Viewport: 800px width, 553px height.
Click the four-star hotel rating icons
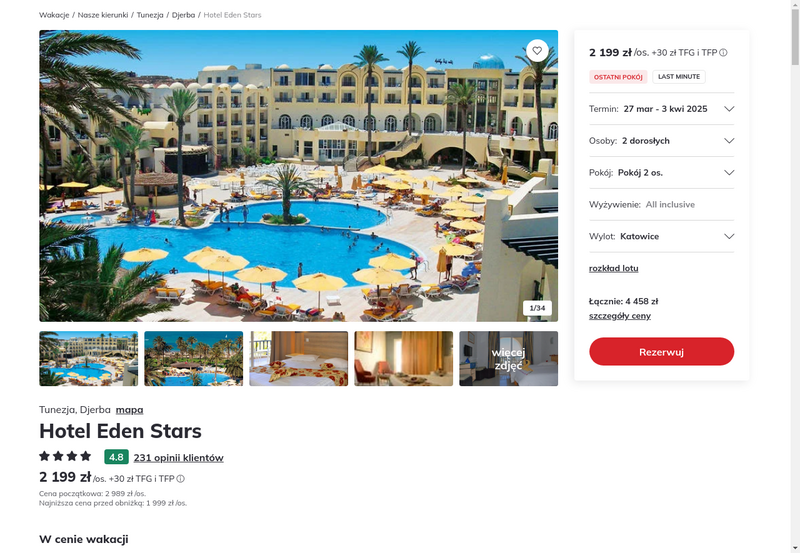coord(65,456)
